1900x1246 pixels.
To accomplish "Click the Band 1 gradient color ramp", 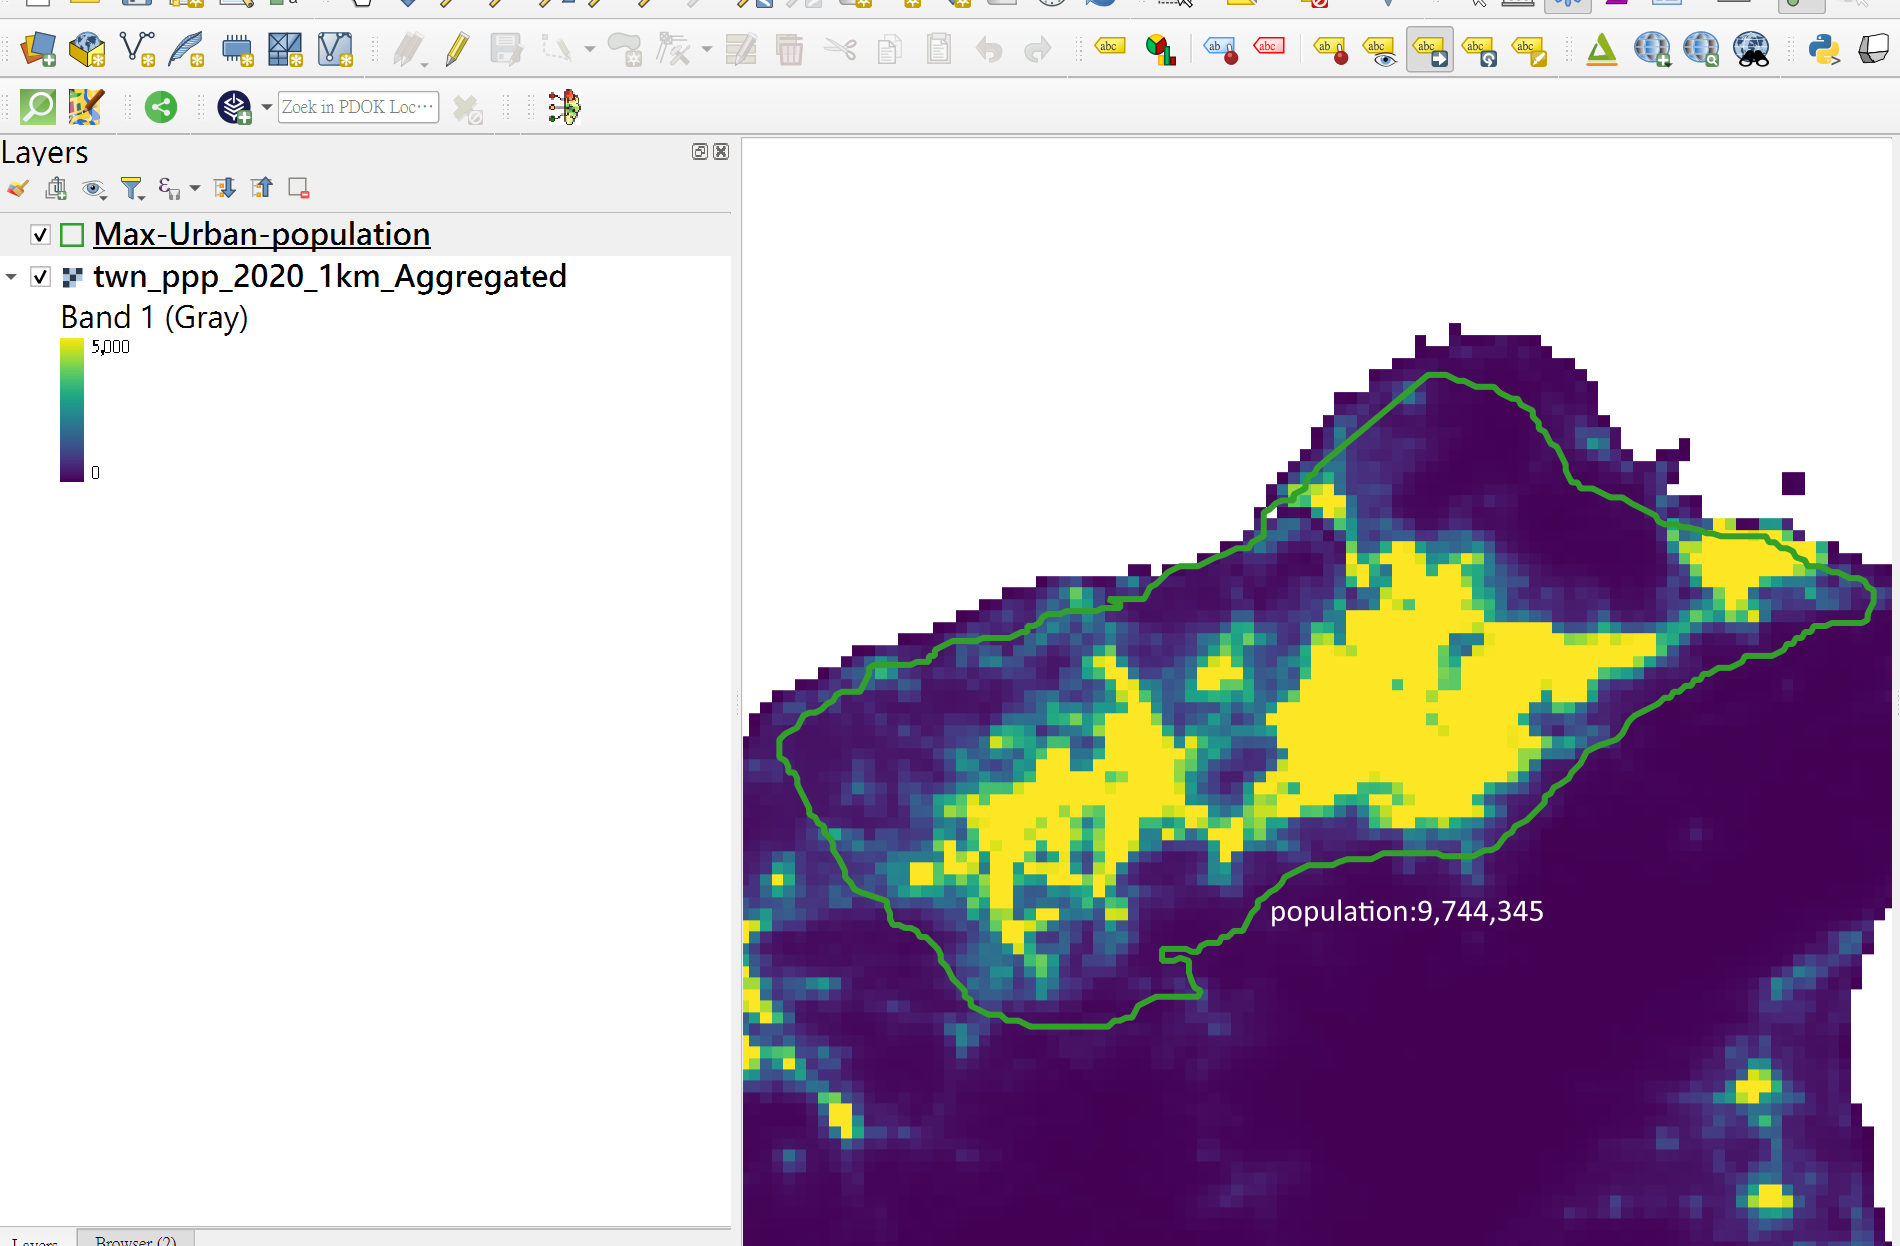I will pyautogui.click(x=72, y=410).
